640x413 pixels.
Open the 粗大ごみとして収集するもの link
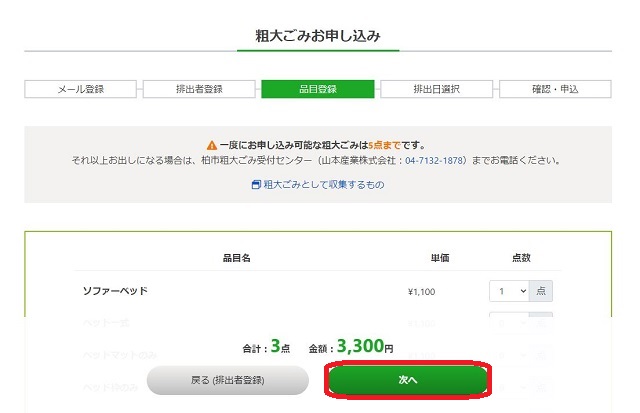(x=324, y=185)
